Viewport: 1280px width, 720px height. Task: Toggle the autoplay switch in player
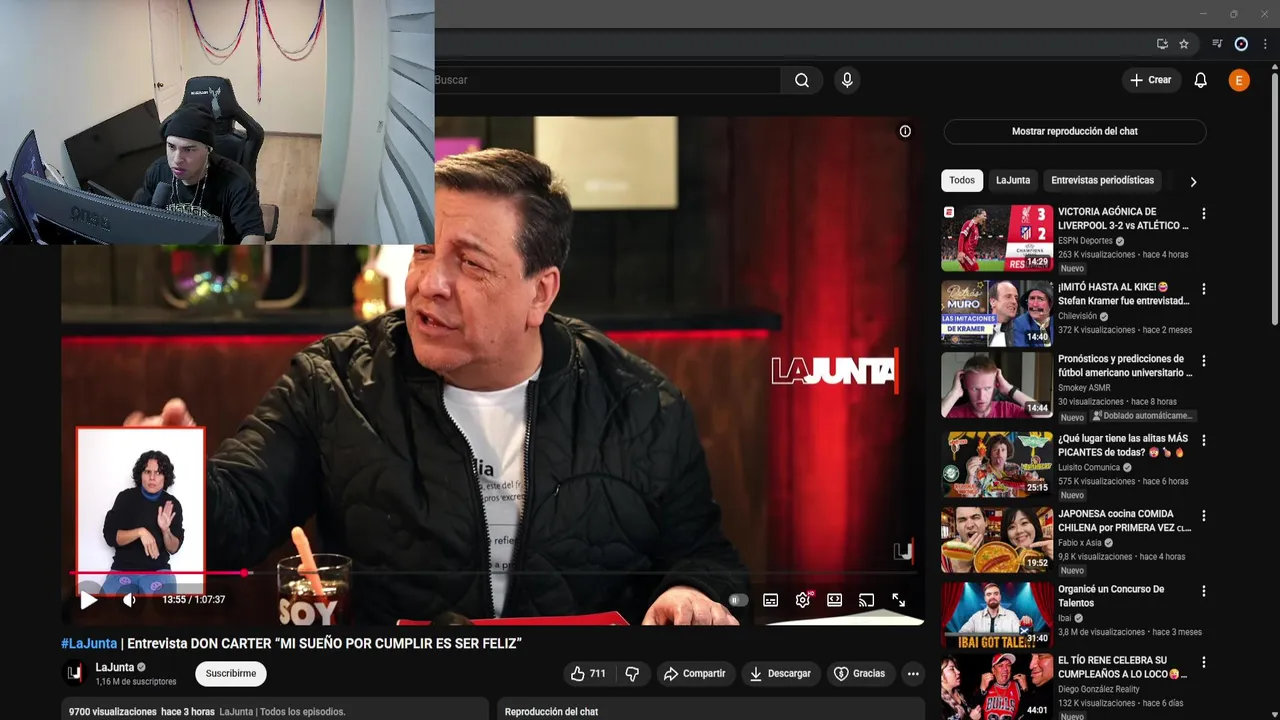(738, 600)
